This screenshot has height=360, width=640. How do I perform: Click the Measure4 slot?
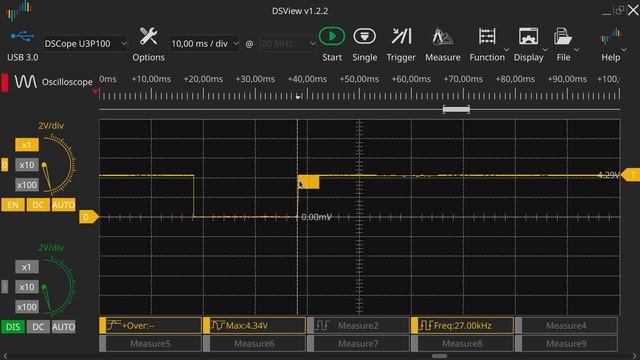click(566, 325)
